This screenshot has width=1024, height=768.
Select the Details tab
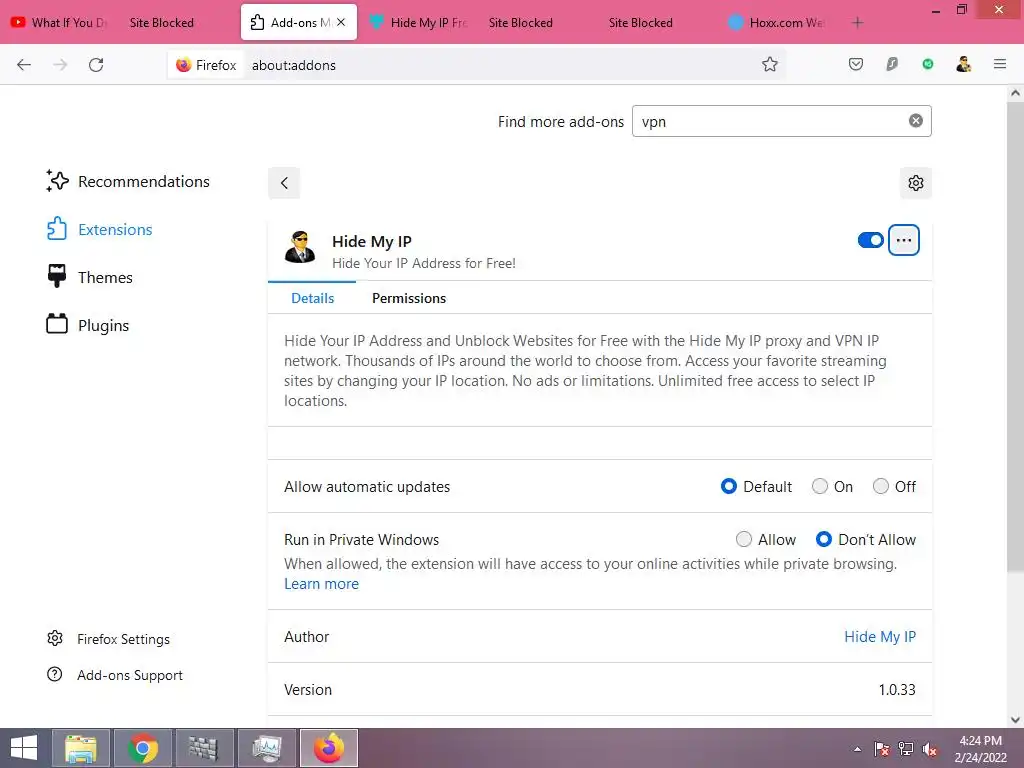(312, 298)
